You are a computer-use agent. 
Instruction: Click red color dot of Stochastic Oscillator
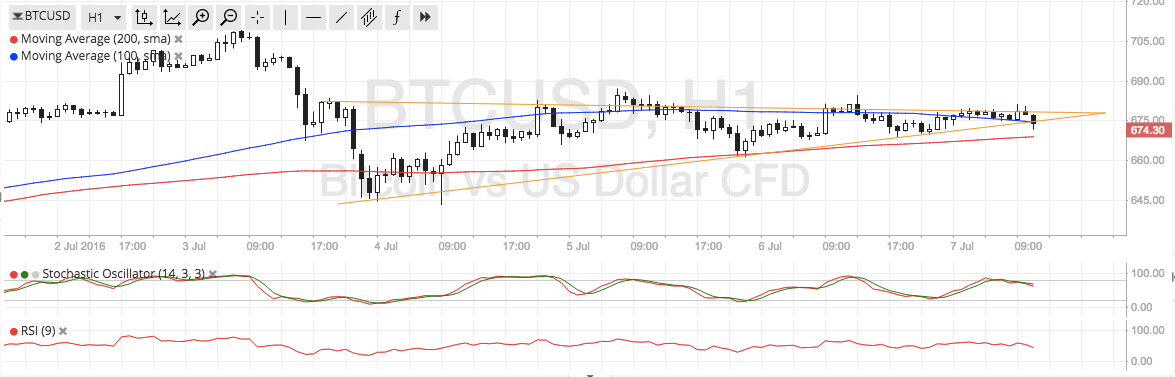click(13, 274)
